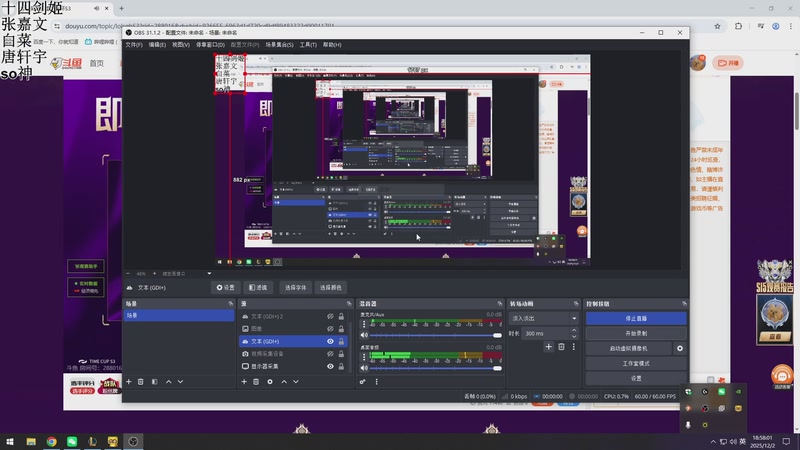Open the 视图(V) menu in OBS
800x450 pixels.
click(x=181, y=45)
